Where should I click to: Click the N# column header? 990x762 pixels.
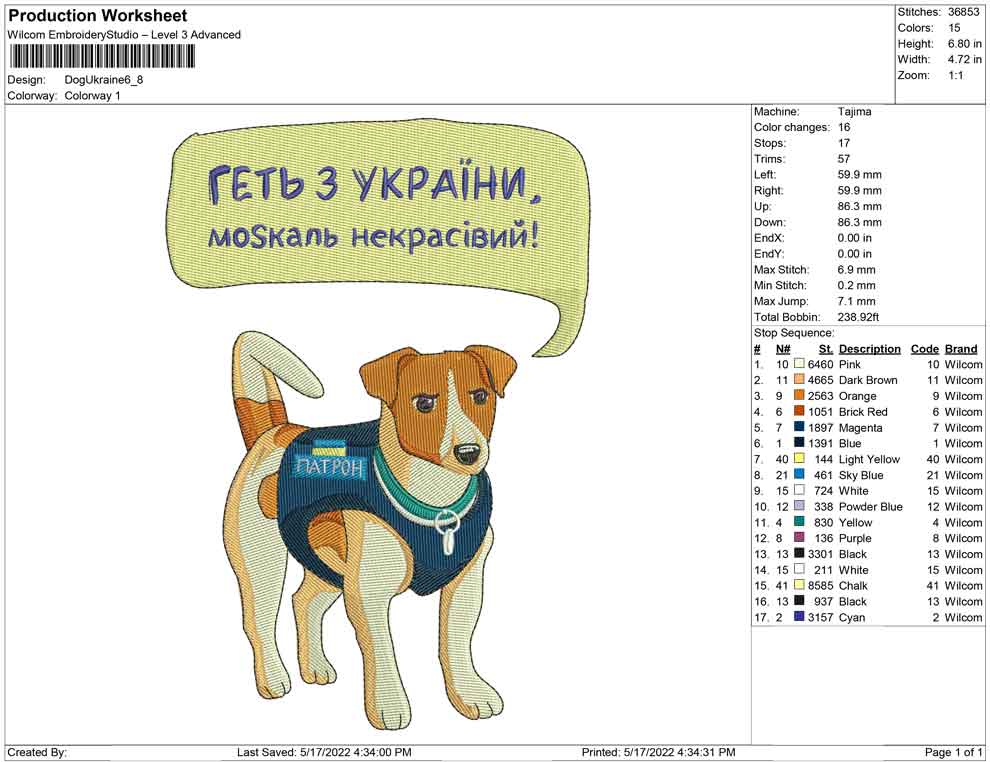(783, 349)
